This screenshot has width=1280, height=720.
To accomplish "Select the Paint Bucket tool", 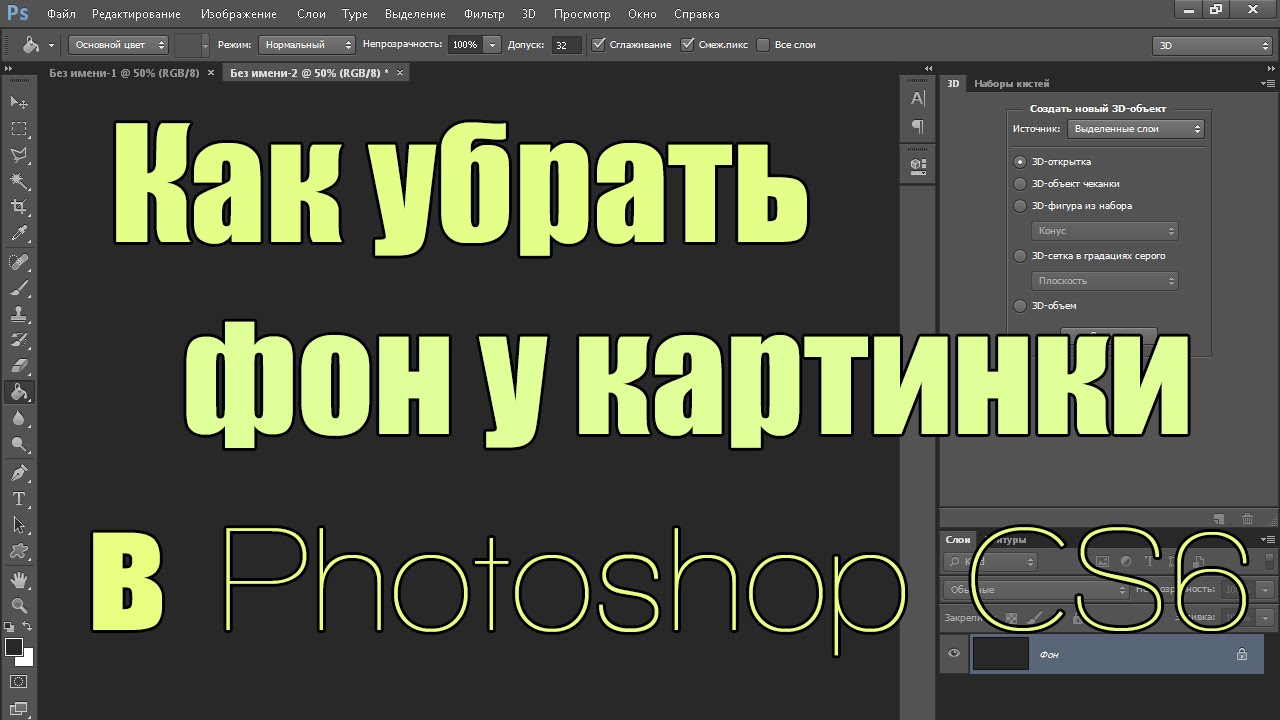I will [19, 392].
